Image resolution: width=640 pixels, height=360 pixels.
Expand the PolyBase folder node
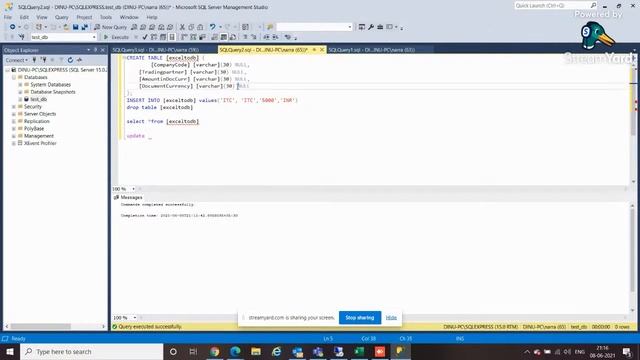[14, 129]
